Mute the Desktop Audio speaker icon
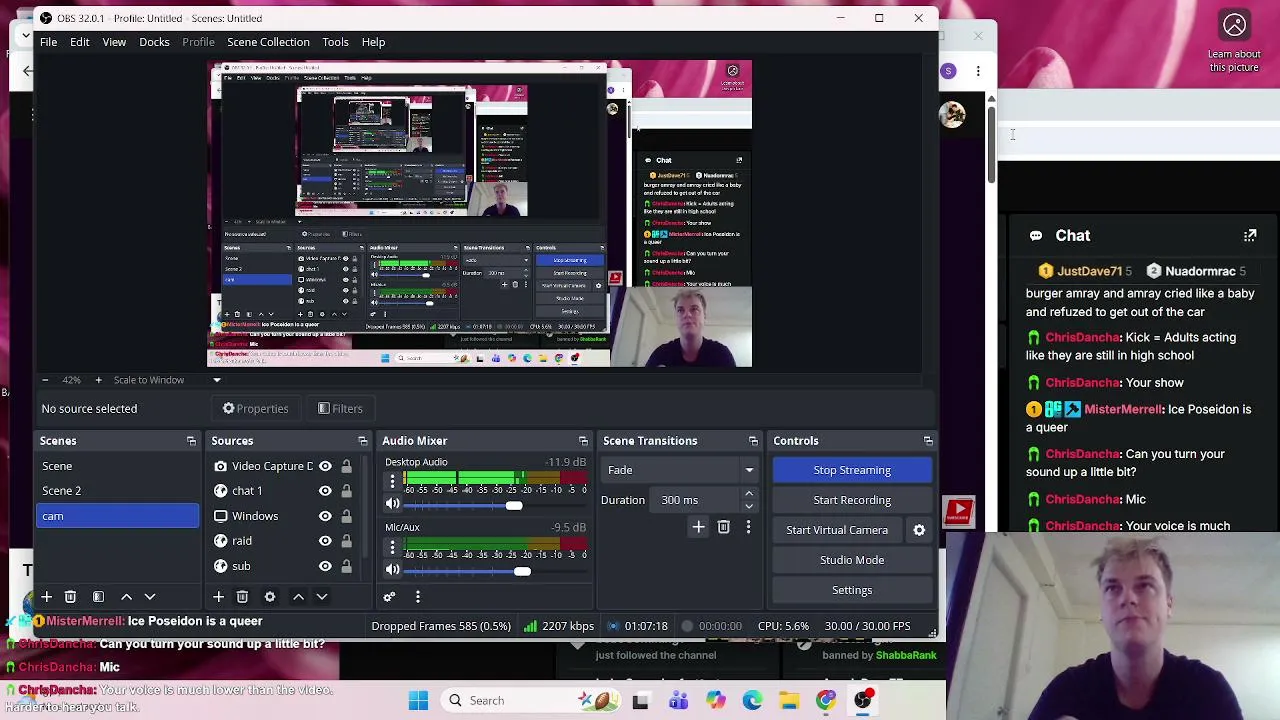This screenshot has width=1280, height=720. [x=392, y=505]
